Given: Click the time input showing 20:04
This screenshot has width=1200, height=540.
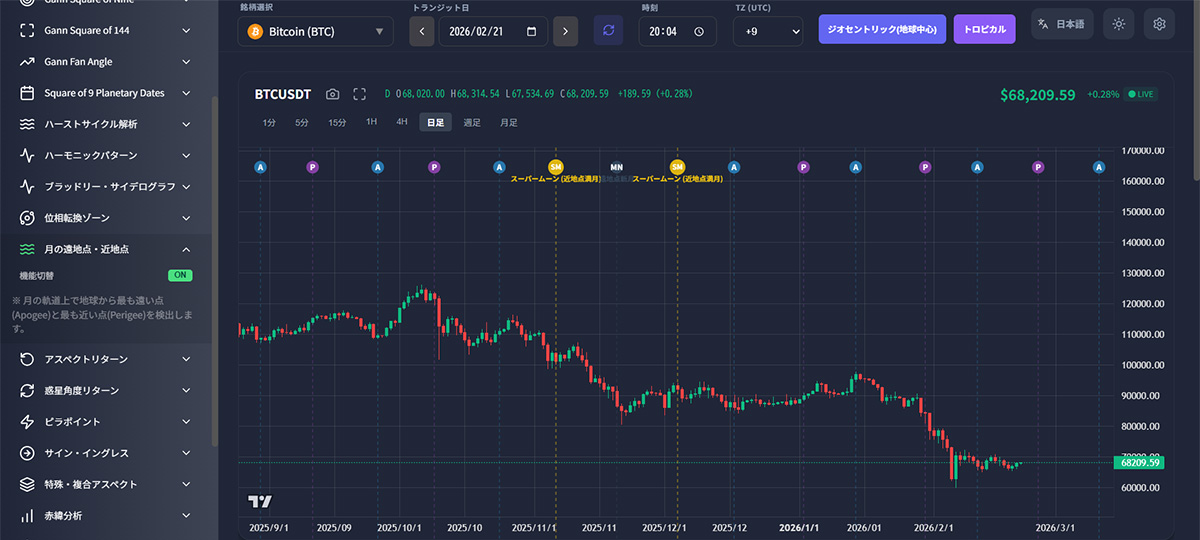Looking at the screenshot, I should (x=677, y=32).
